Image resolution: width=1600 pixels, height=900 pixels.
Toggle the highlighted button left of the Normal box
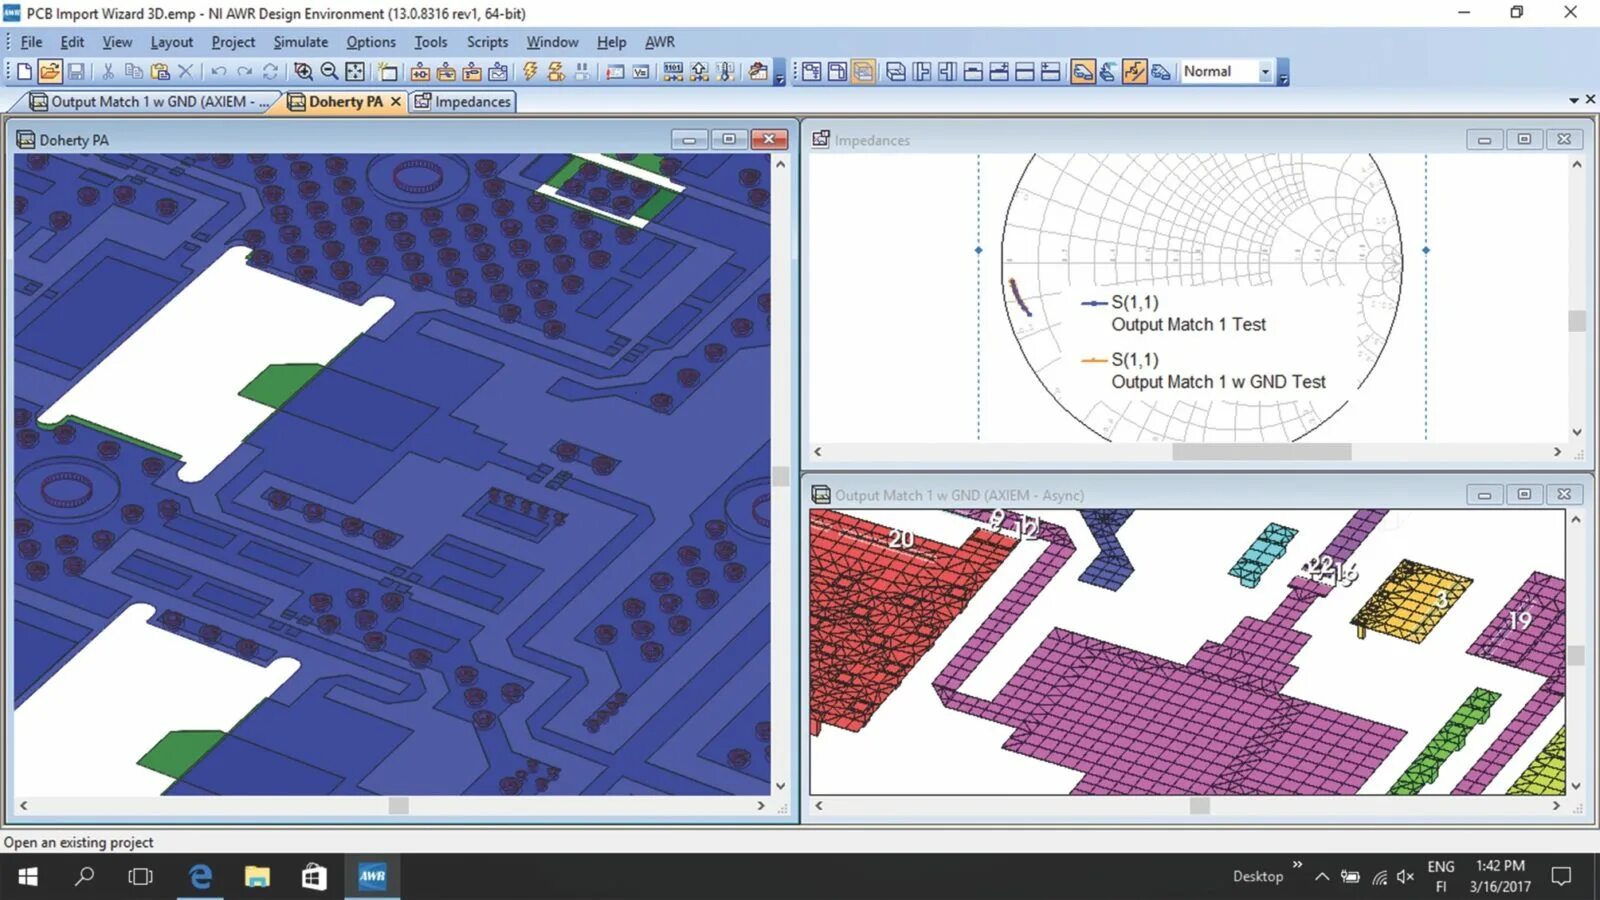coord(1134,71)
